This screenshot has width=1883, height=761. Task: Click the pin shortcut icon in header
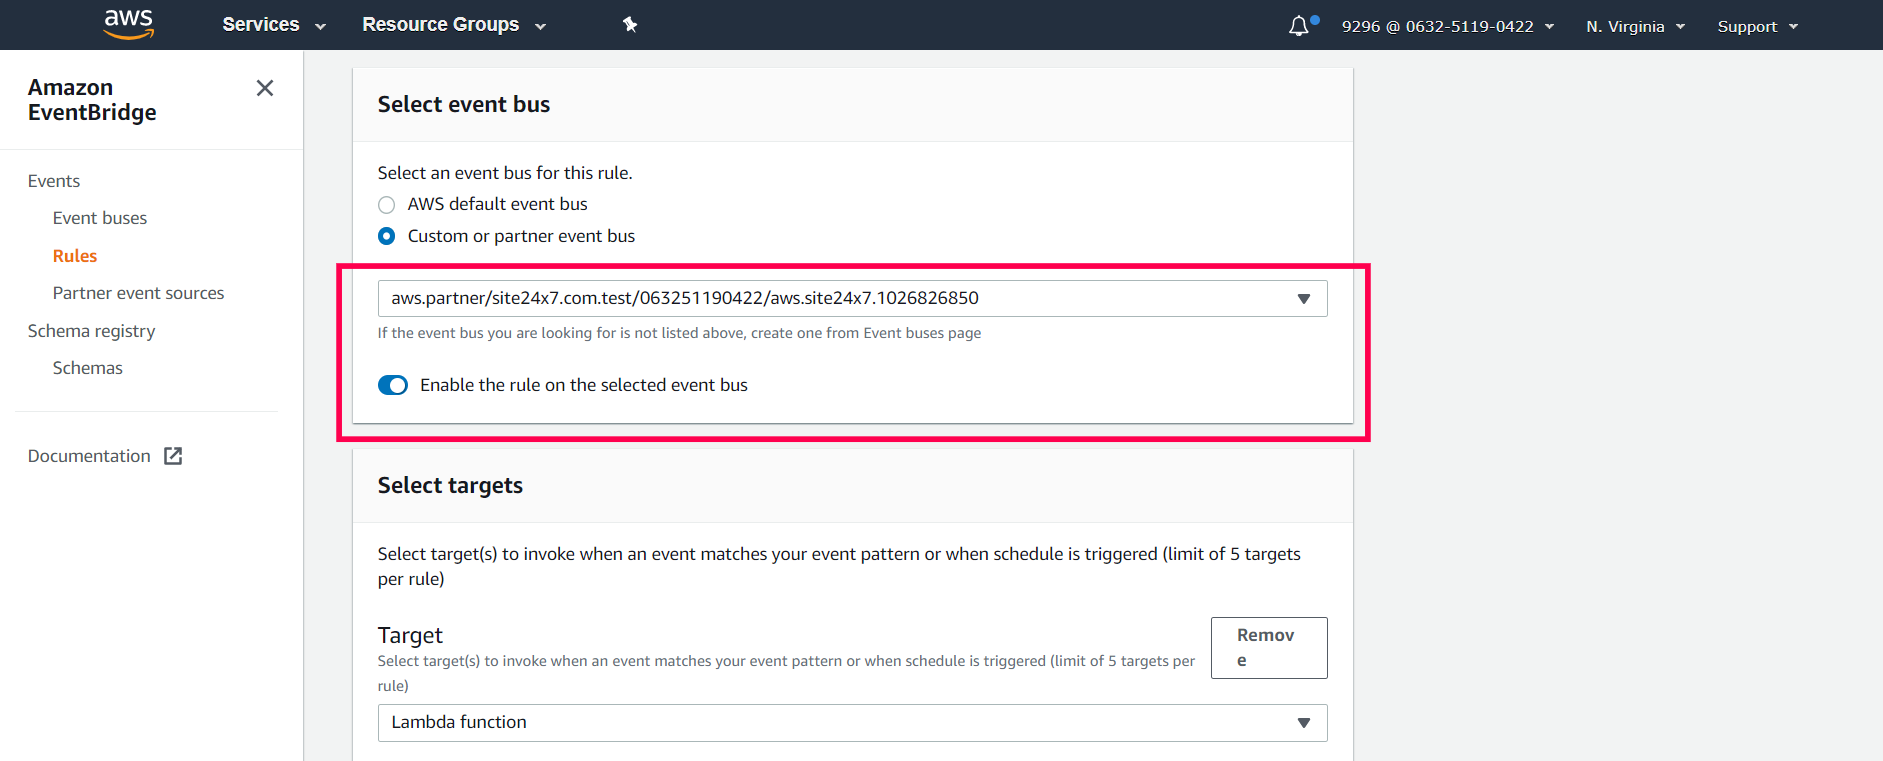pos(630,25)
